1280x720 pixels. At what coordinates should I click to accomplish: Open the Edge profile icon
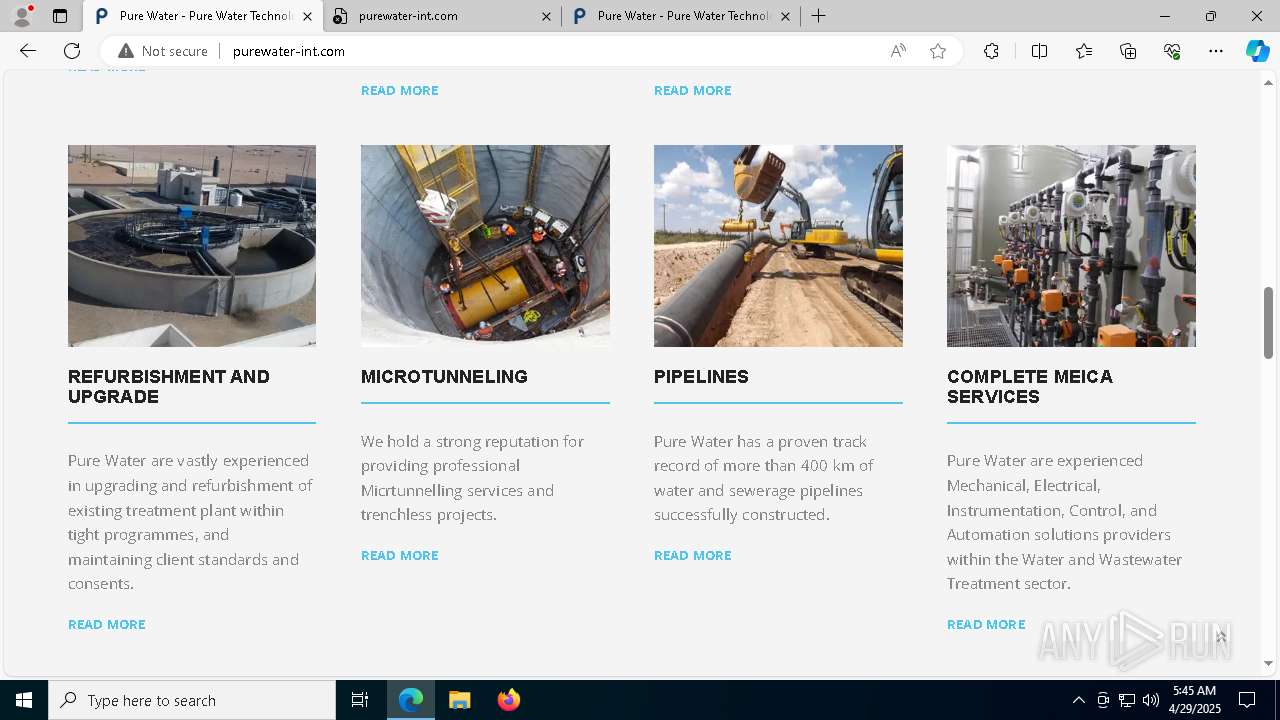tap(22, 16)
